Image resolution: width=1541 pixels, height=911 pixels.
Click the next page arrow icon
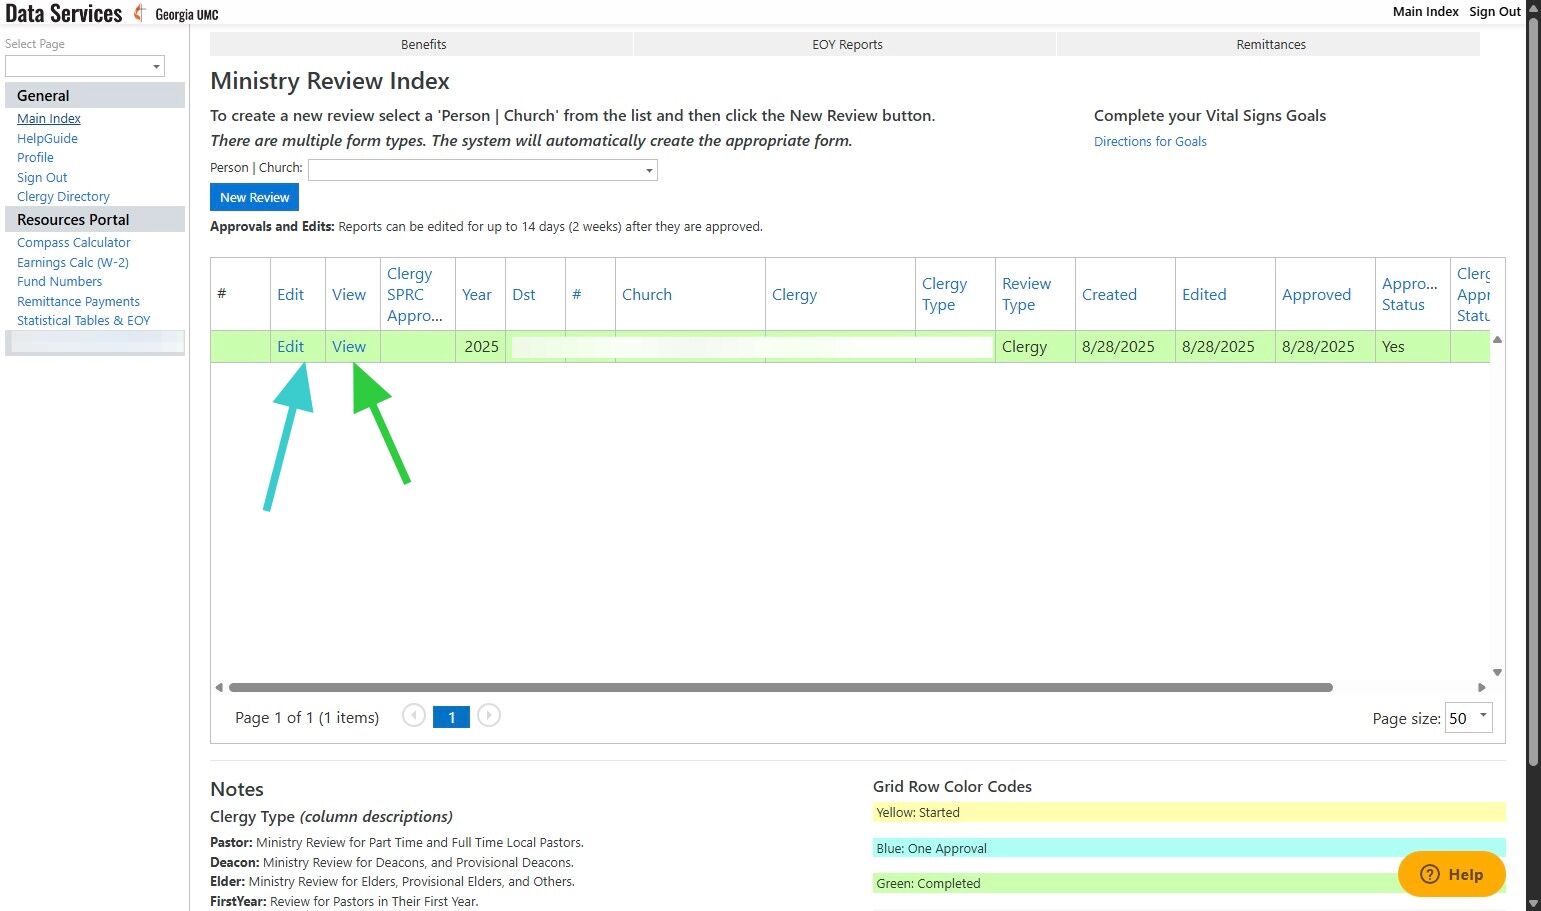click(x=489, y=716)
